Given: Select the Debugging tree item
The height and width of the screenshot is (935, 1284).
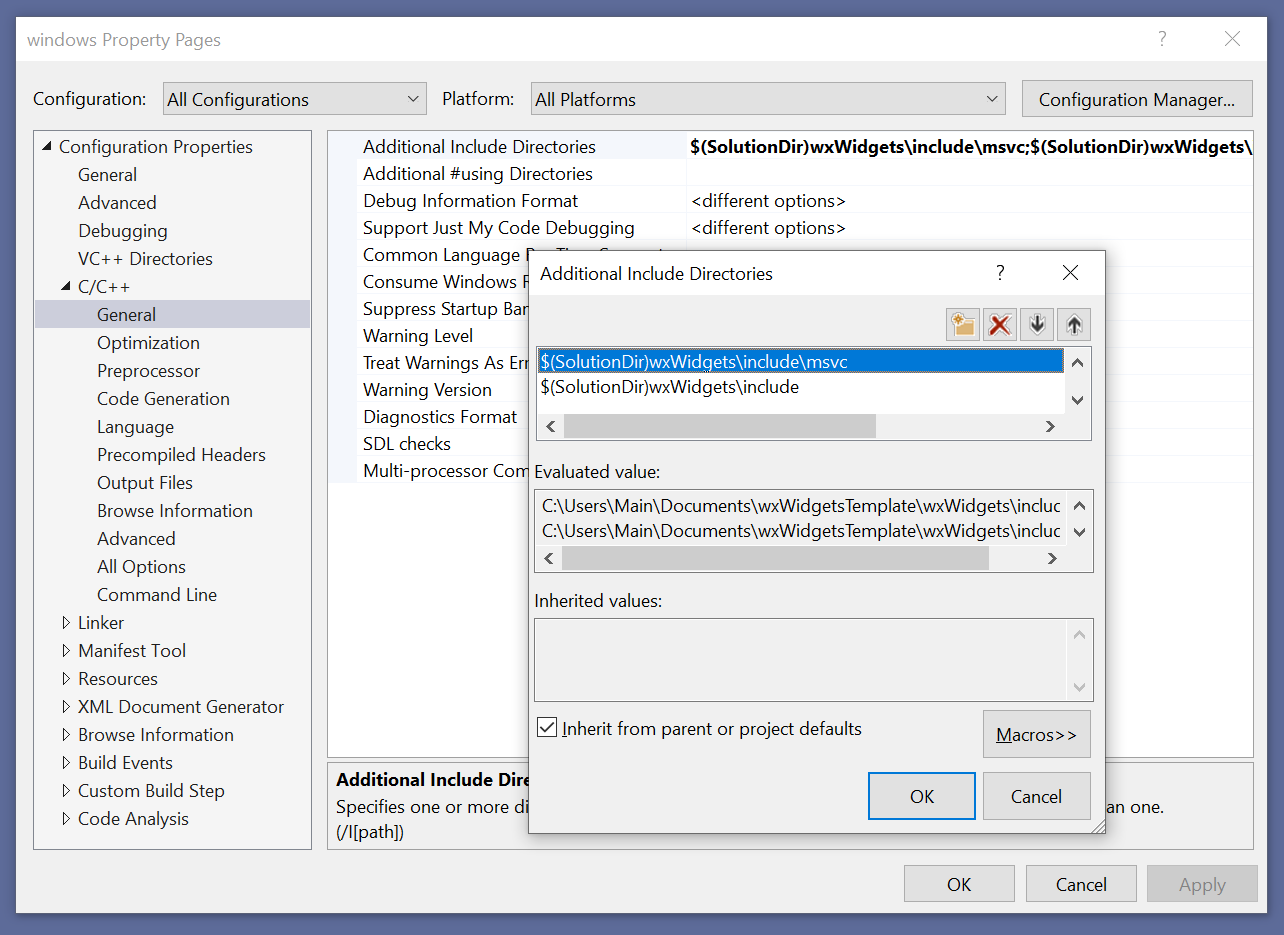Looking at the screenshot, I should (x=123, y=231).
